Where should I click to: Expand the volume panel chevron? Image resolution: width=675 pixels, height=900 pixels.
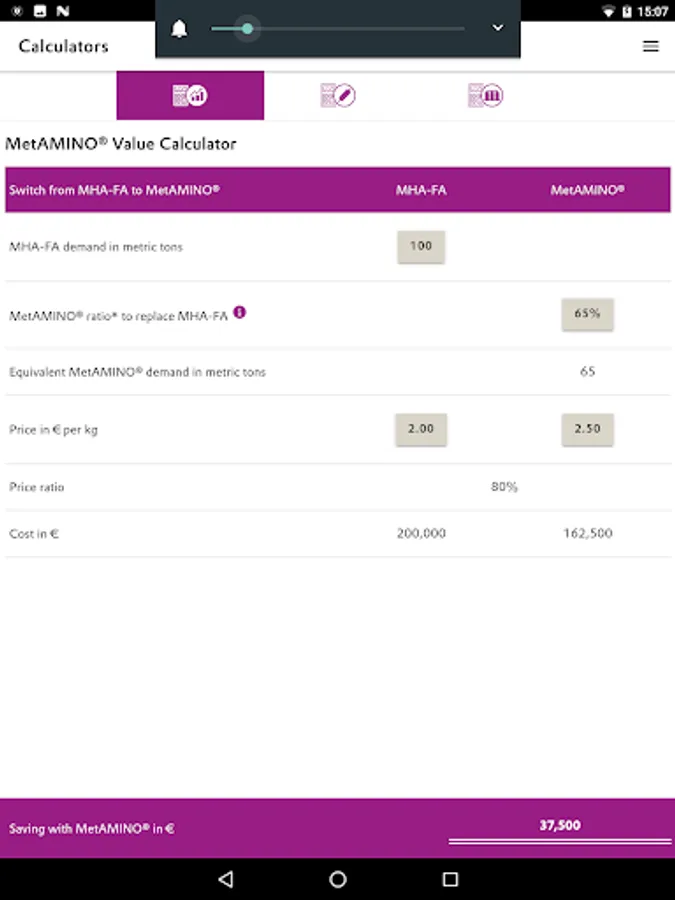point(498,28)
